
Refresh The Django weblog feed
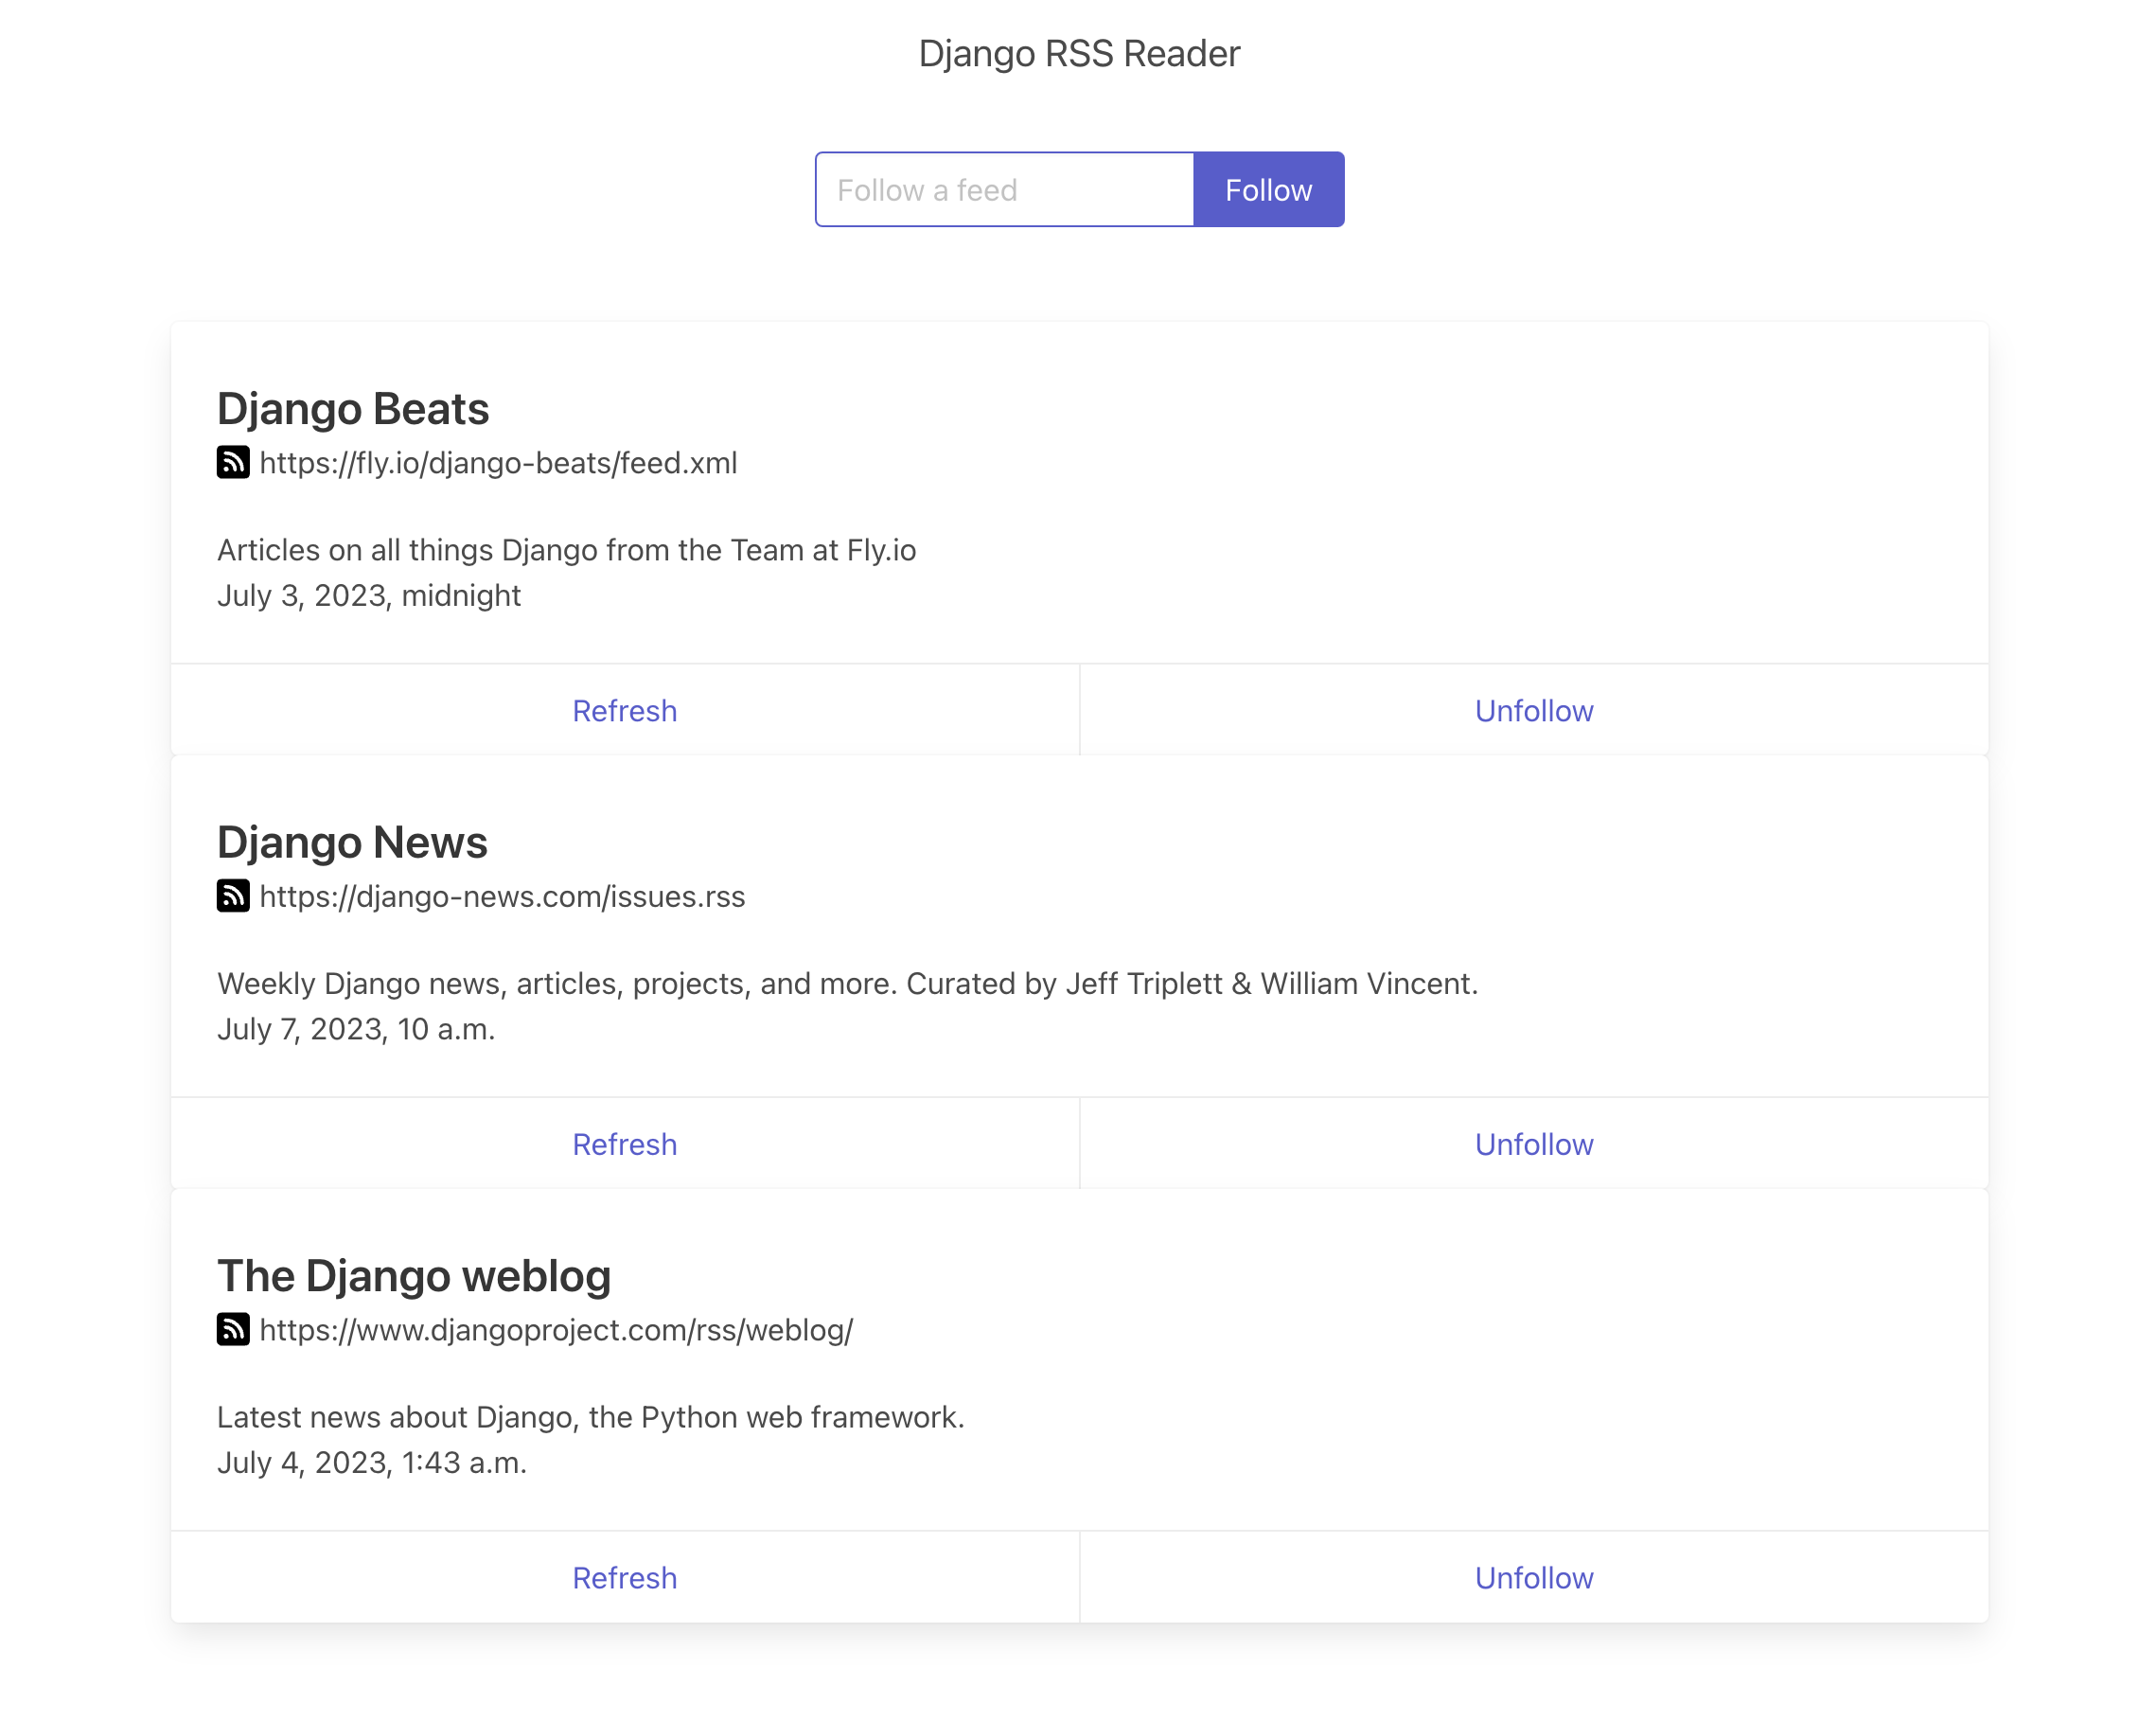point(624,1576)
